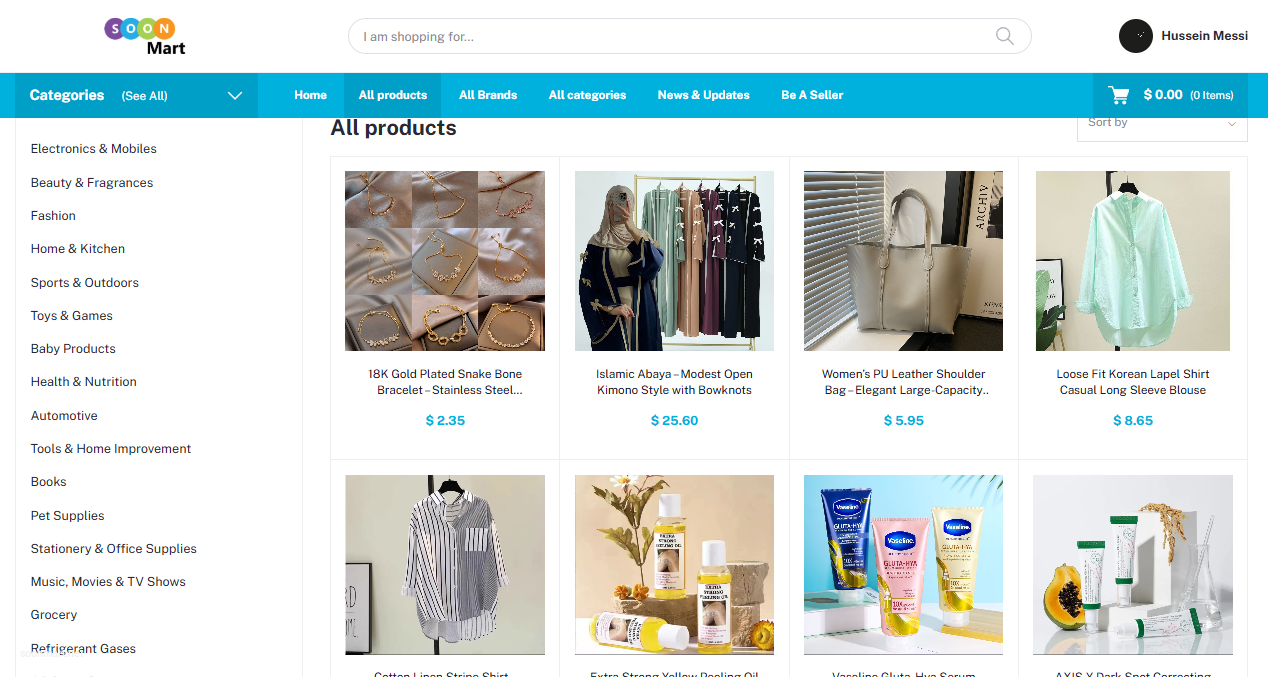Screen dimensions: 1268x677
Task: Open Vaseline Gluta-Hya product image
Action: (904, 565)
